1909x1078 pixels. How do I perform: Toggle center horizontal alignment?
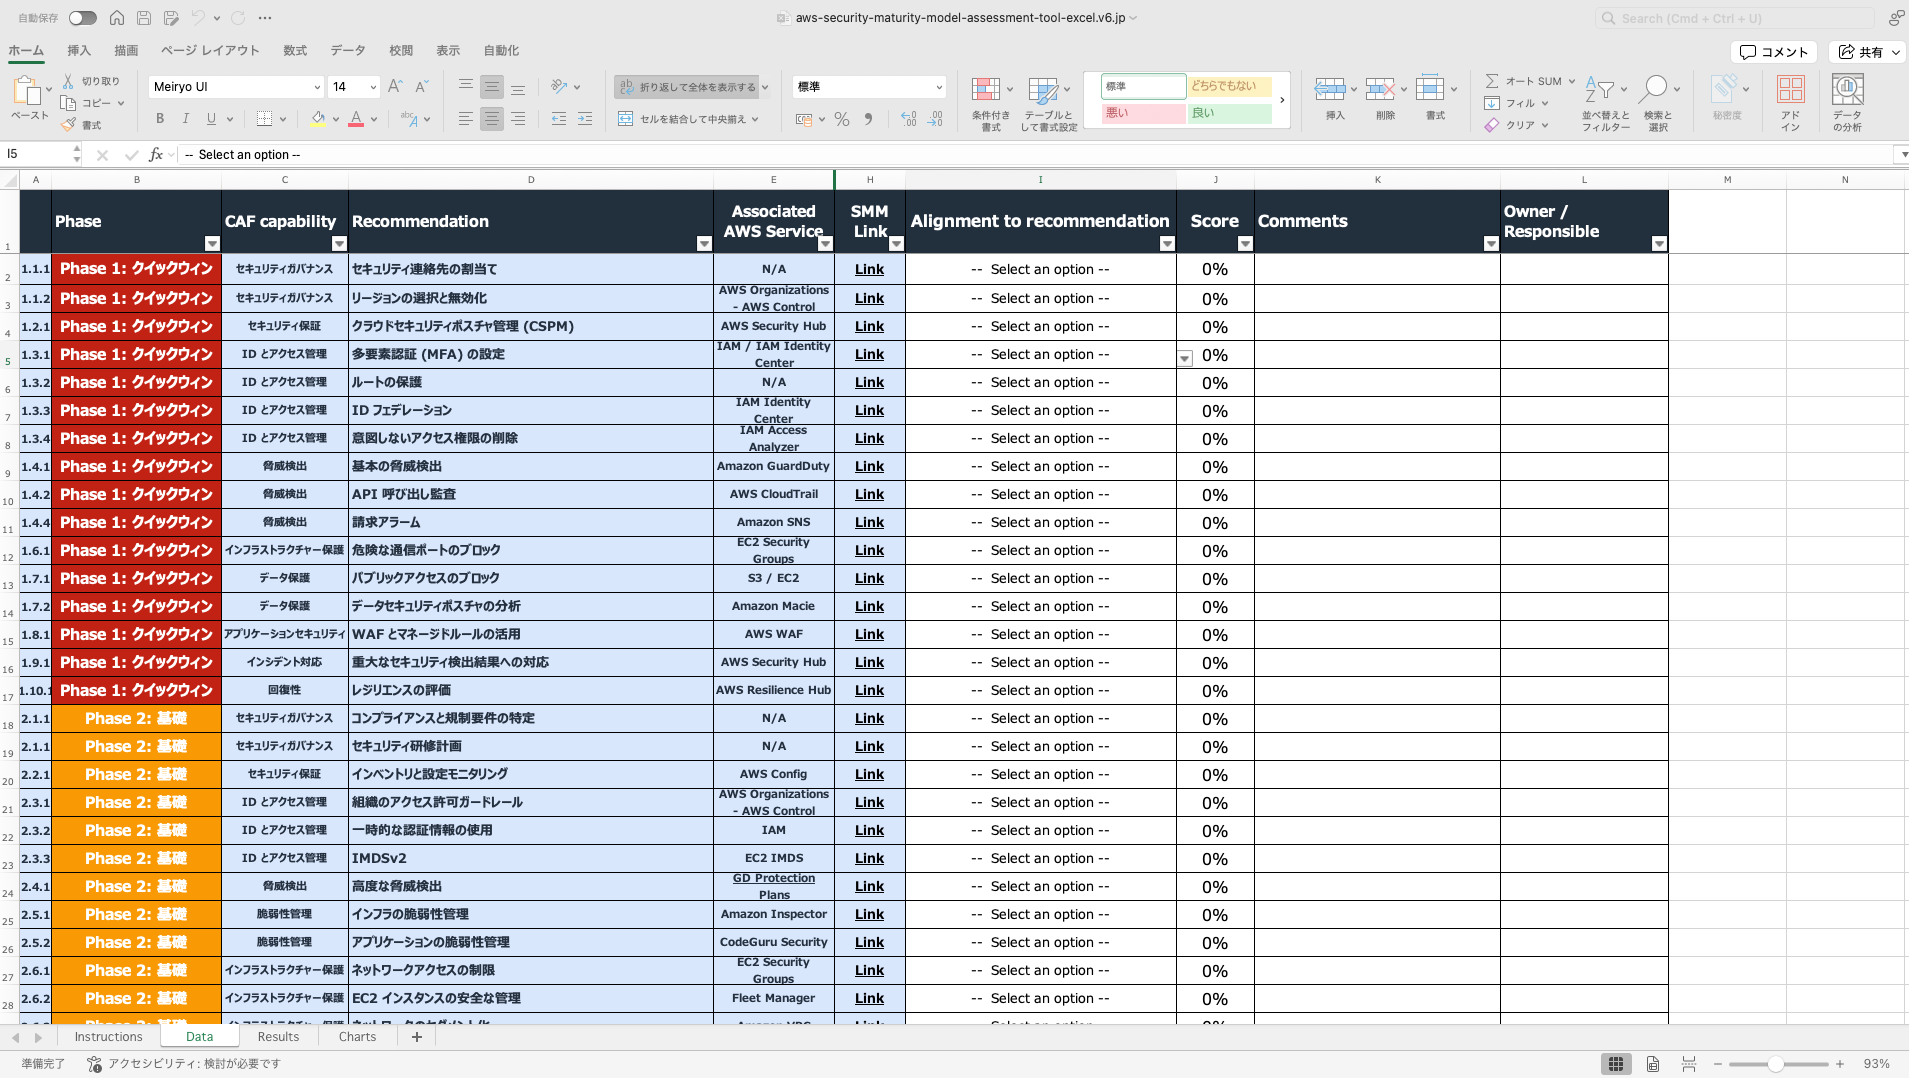(492, 119)
